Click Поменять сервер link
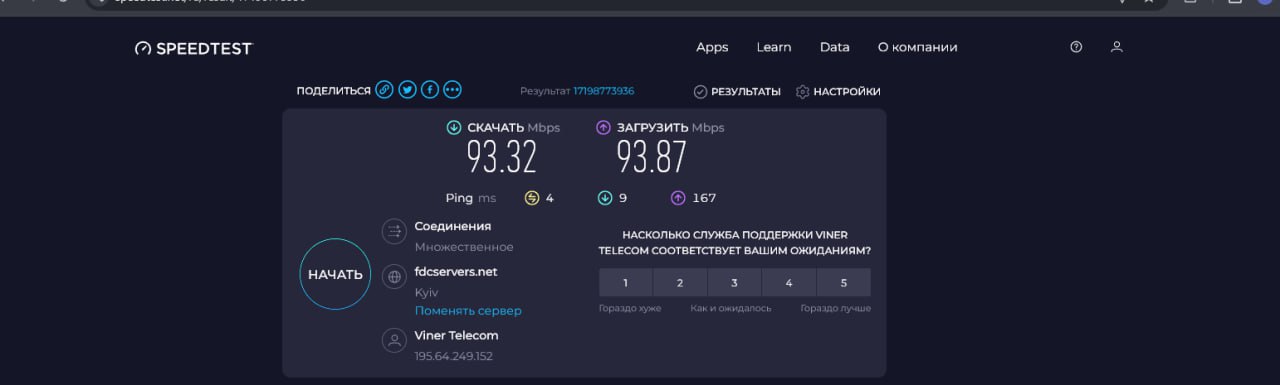Viewport: 1280px width, 385px height. point(468,311)
